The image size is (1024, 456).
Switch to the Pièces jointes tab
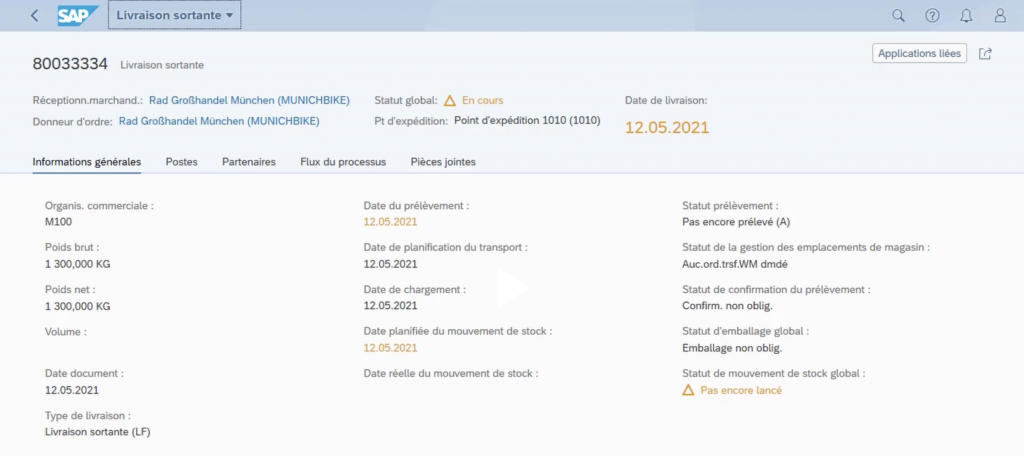443,161
